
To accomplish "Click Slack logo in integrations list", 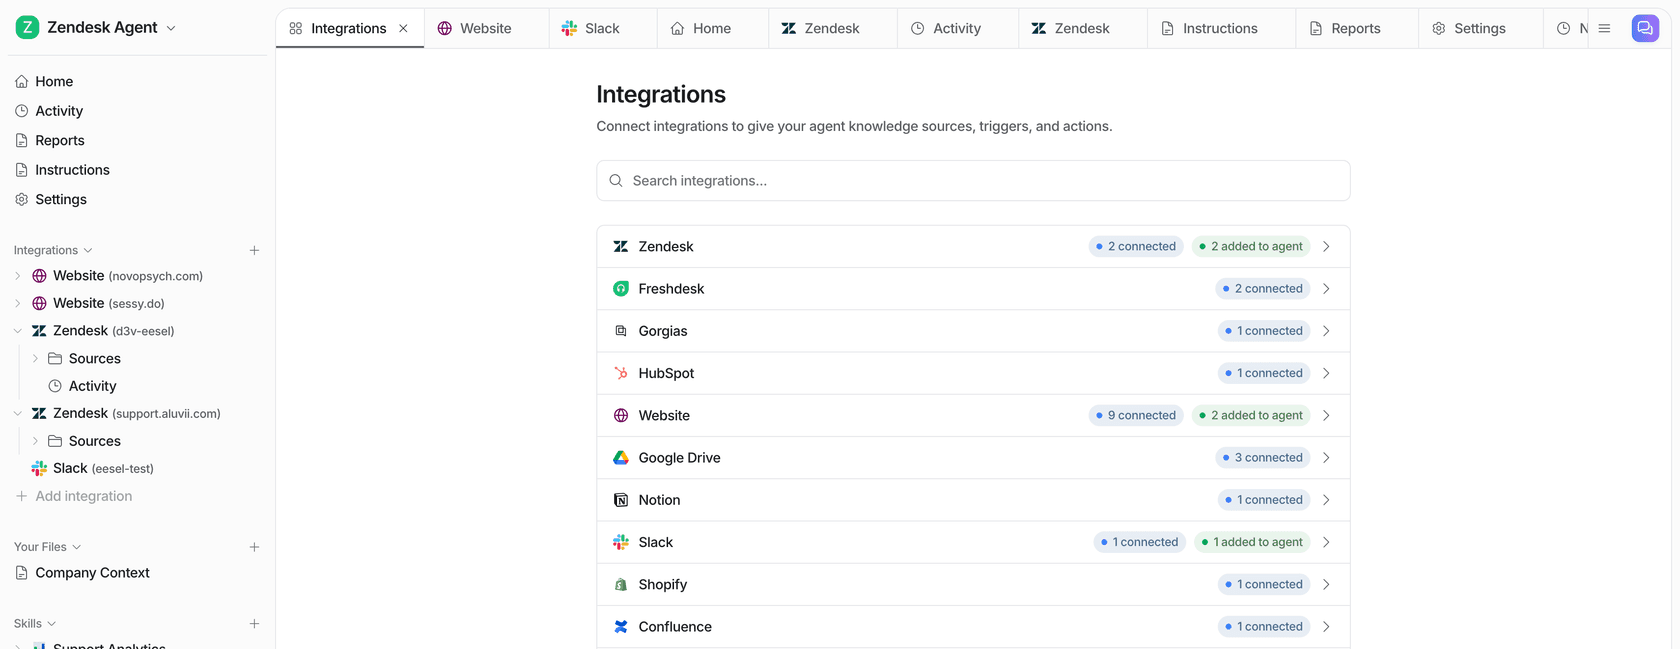I will click(621, 542).
